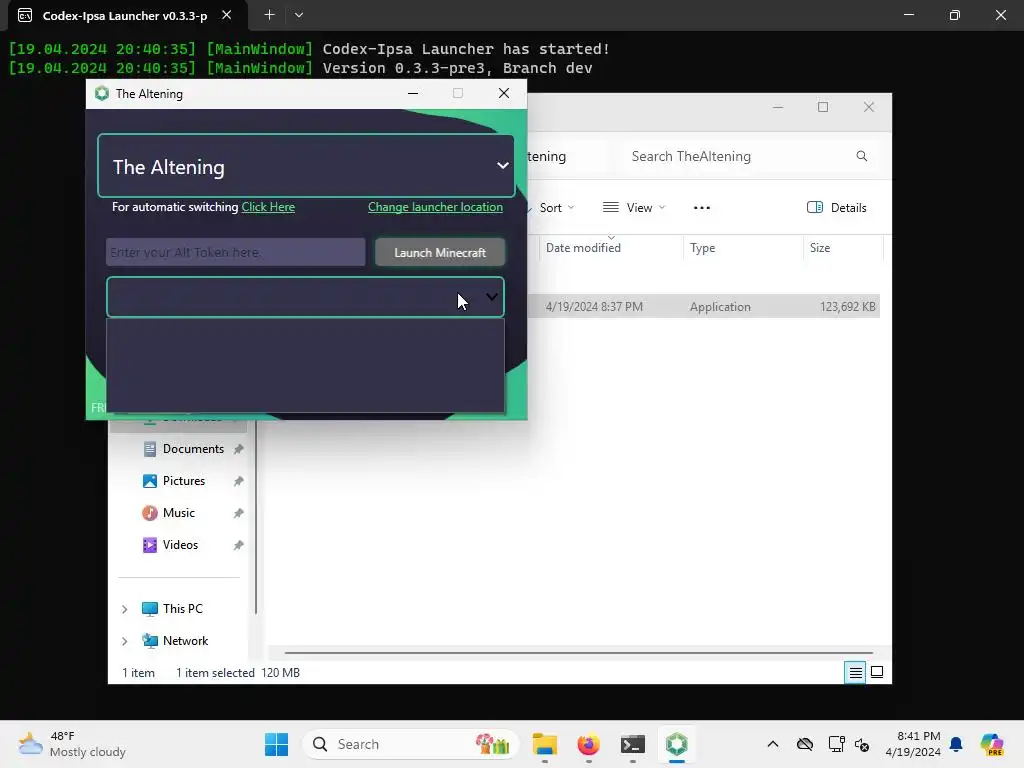This screenshot has height=768, width=1024.
Task: Open the Sort menu in File Explorer
Action: [x=555, y=208]
